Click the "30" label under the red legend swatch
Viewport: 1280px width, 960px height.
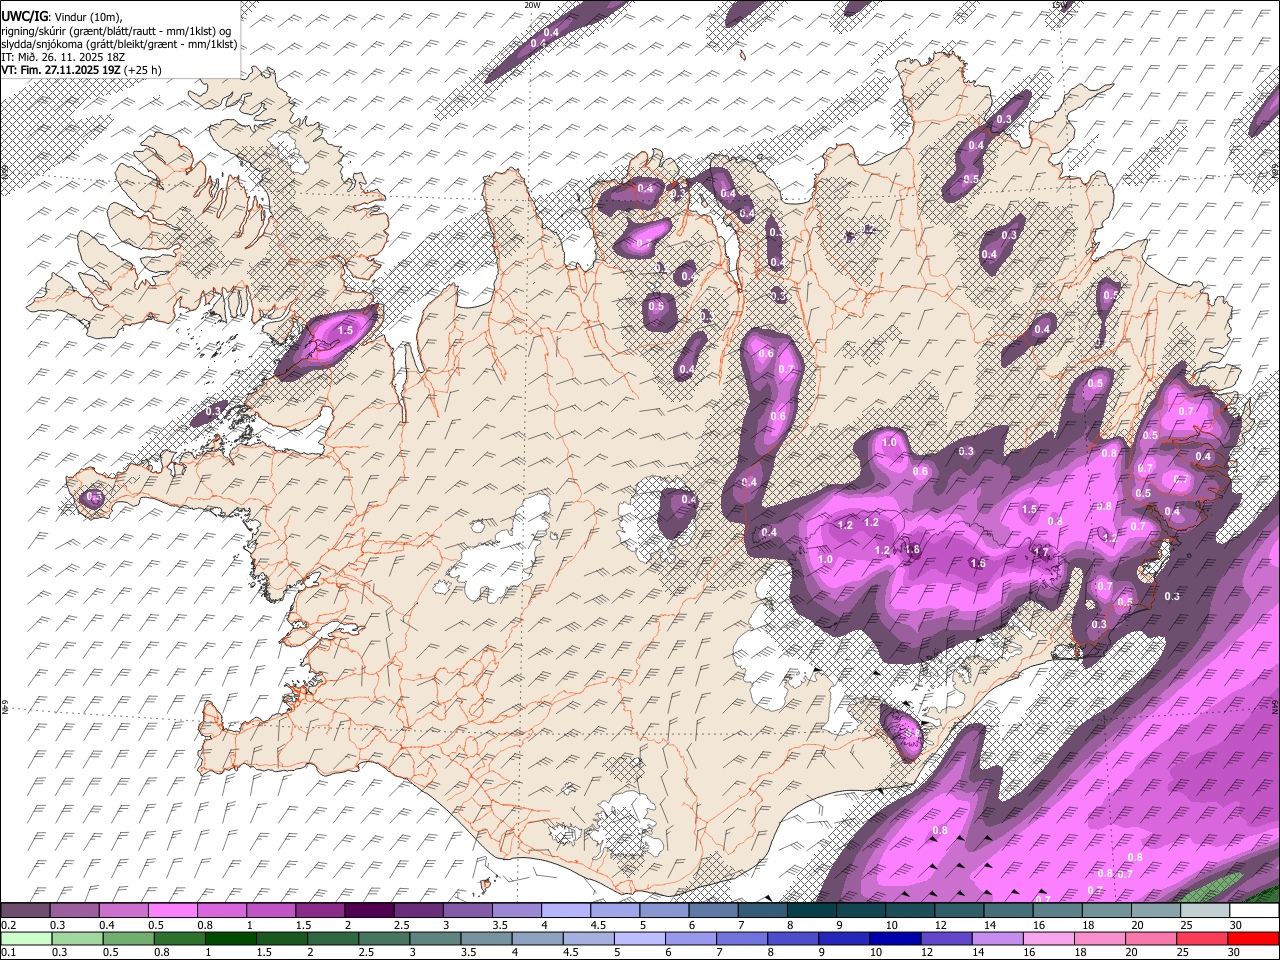pos(1236,952)
